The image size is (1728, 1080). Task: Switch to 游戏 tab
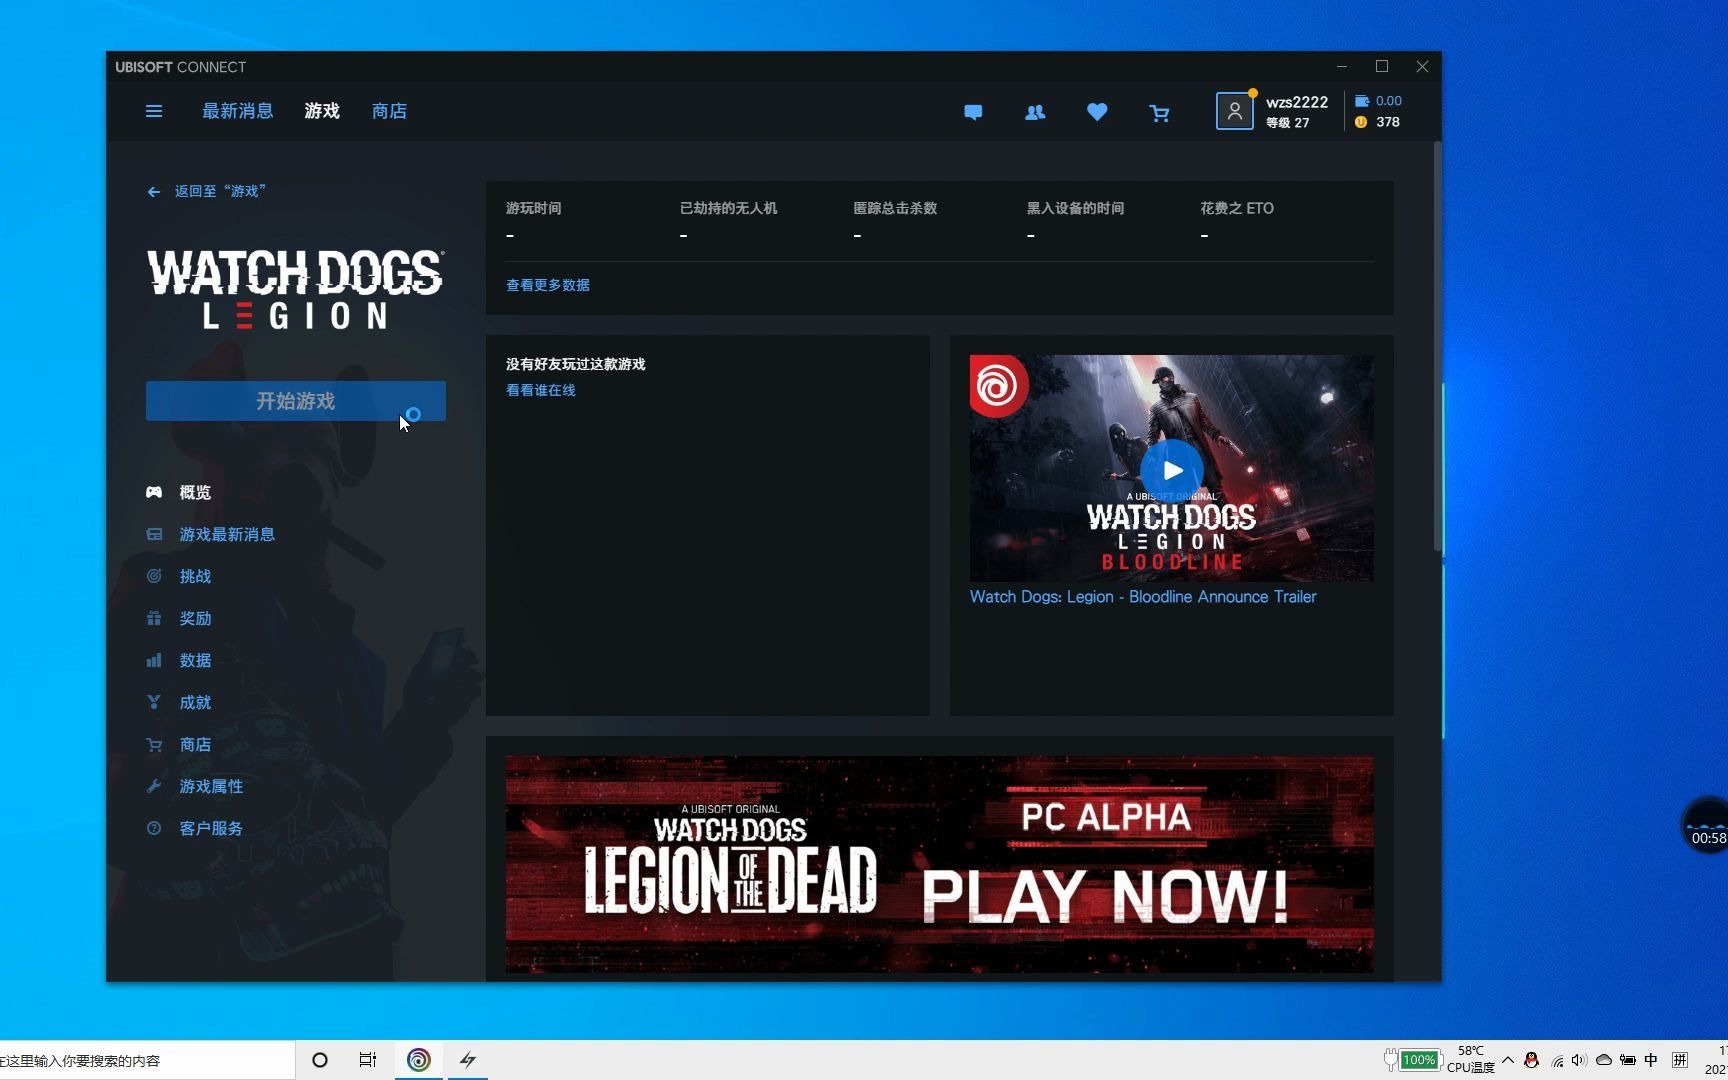point(322,111)
